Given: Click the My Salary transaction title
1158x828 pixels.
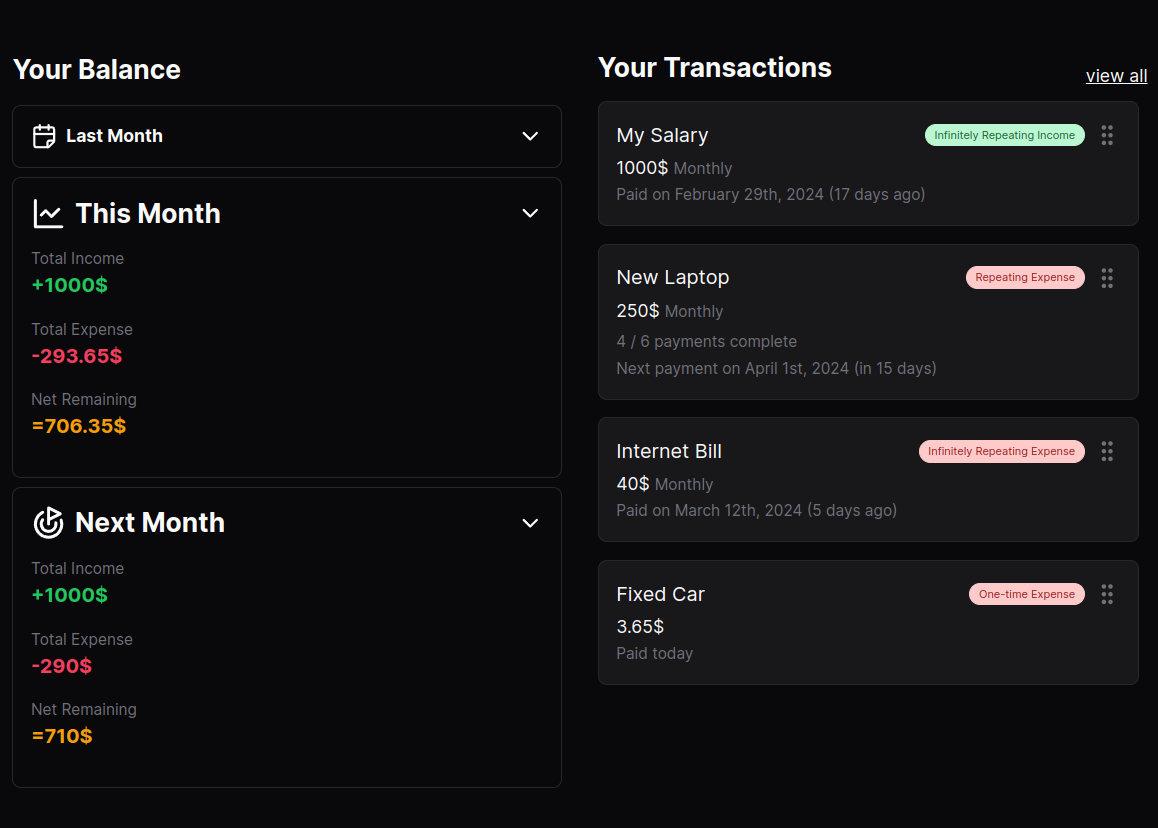Looking at the screenshot, I should click(662, 135).
